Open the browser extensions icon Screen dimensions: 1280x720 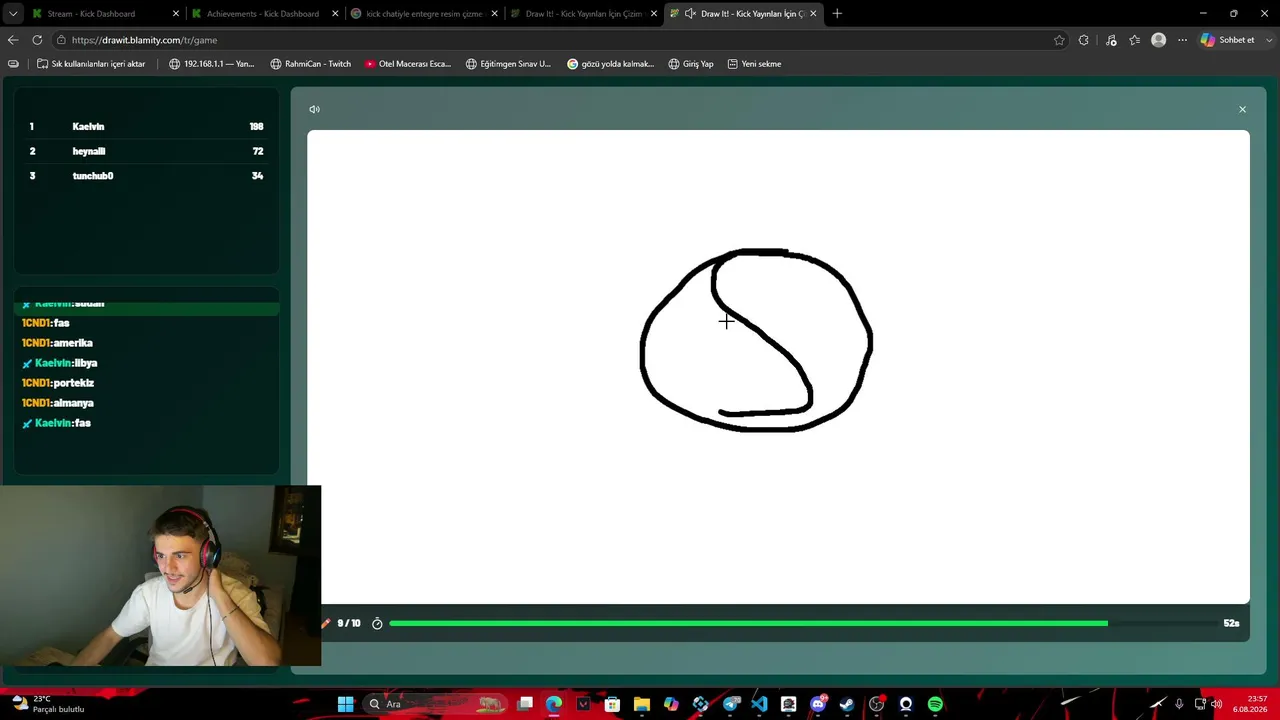coord(1084,40)
